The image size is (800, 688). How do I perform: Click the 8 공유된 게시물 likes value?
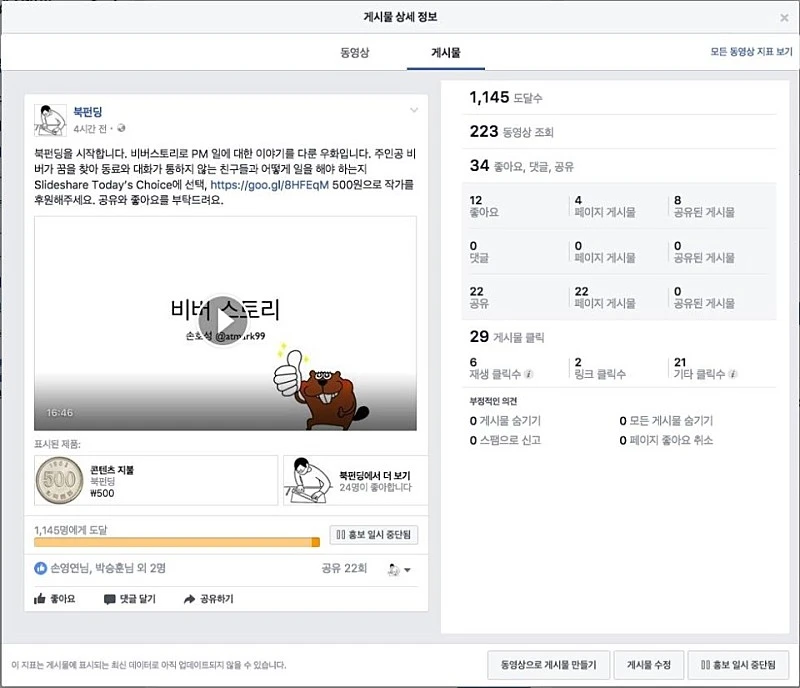coord(704,206)
